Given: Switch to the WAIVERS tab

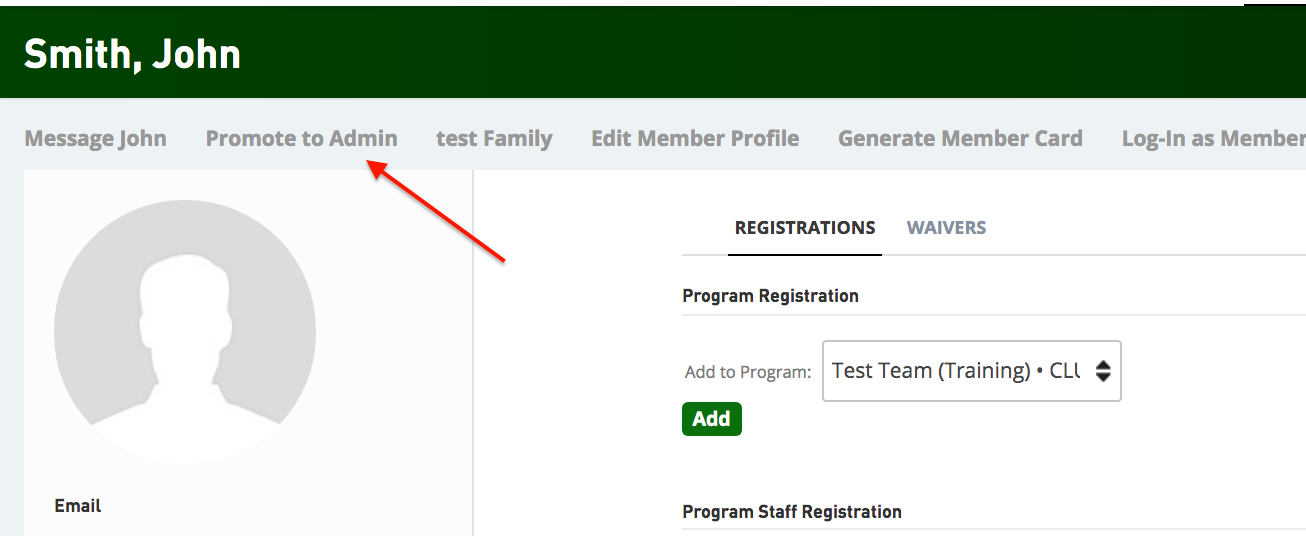Looking at the screenshot, I should (x=946, y=228).
